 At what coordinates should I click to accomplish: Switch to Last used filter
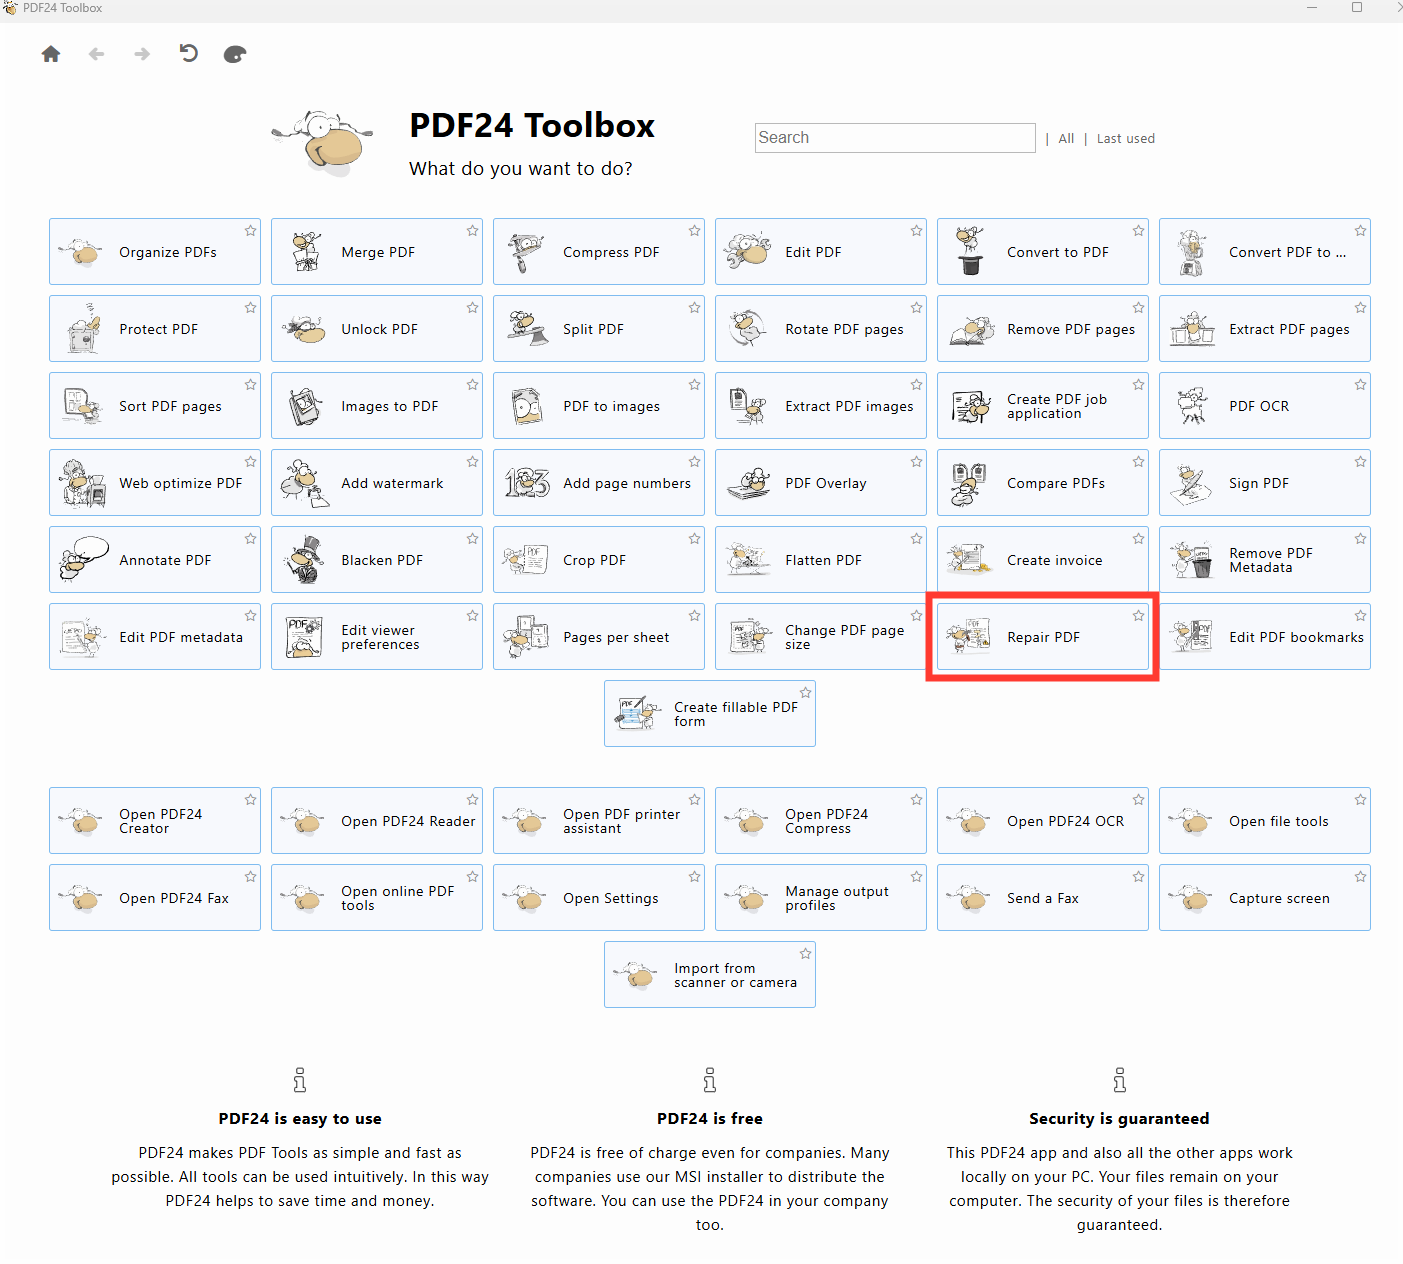1125,139
